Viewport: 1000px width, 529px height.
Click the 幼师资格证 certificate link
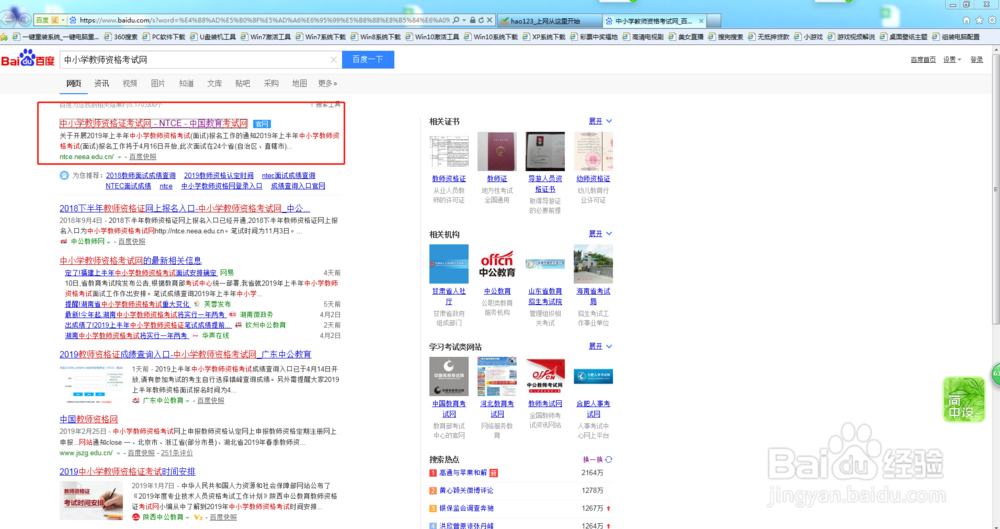pyautogui.click(x=593, y=179)
